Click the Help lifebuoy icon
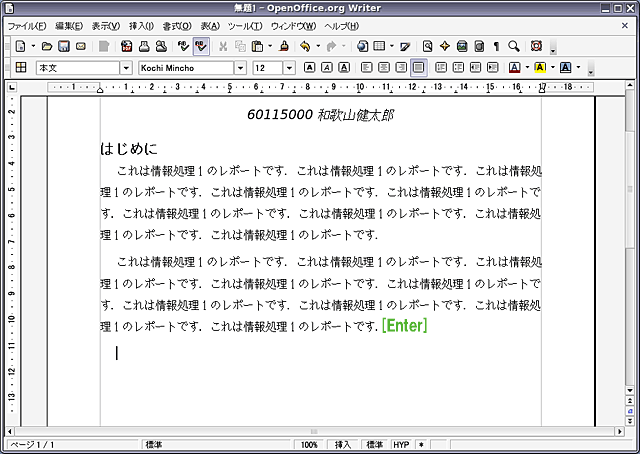This screenshot has width=640, height=454. click(x=536, y=46)
